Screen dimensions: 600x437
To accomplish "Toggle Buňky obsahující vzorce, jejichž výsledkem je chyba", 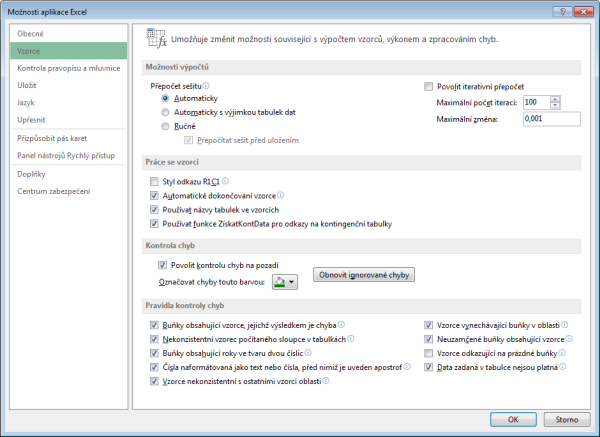I will pos(154,325).
